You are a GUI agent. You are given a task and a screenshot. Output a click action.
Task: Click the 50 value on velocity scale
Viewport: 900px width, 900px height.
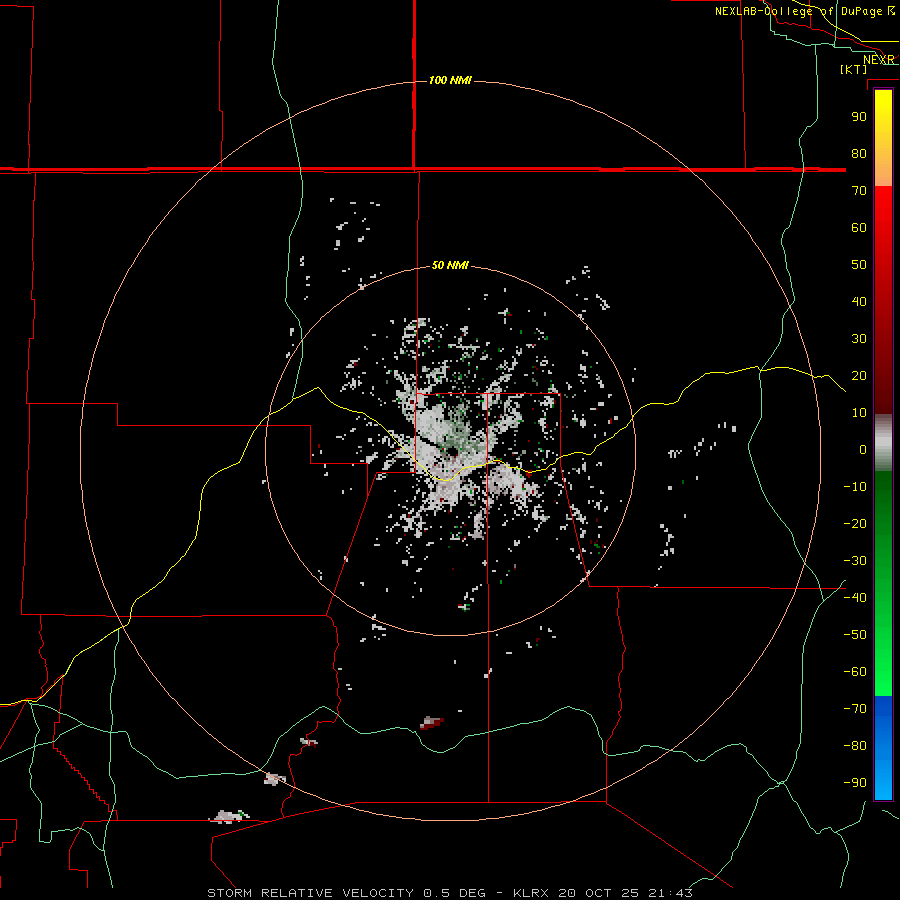[x=859, y=265]
